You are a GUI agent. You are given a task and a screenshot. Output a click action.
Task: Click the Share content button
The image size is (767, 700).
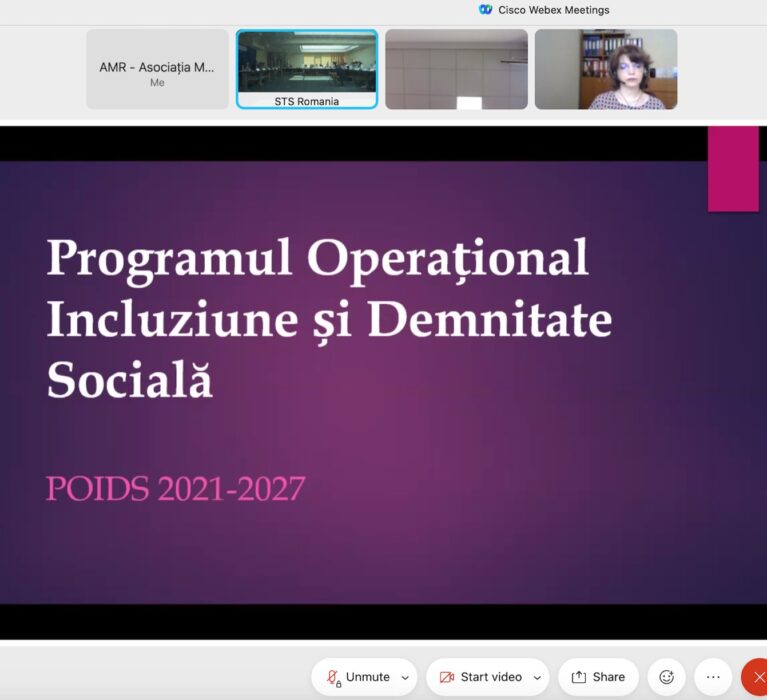click(x=598, y=677)
